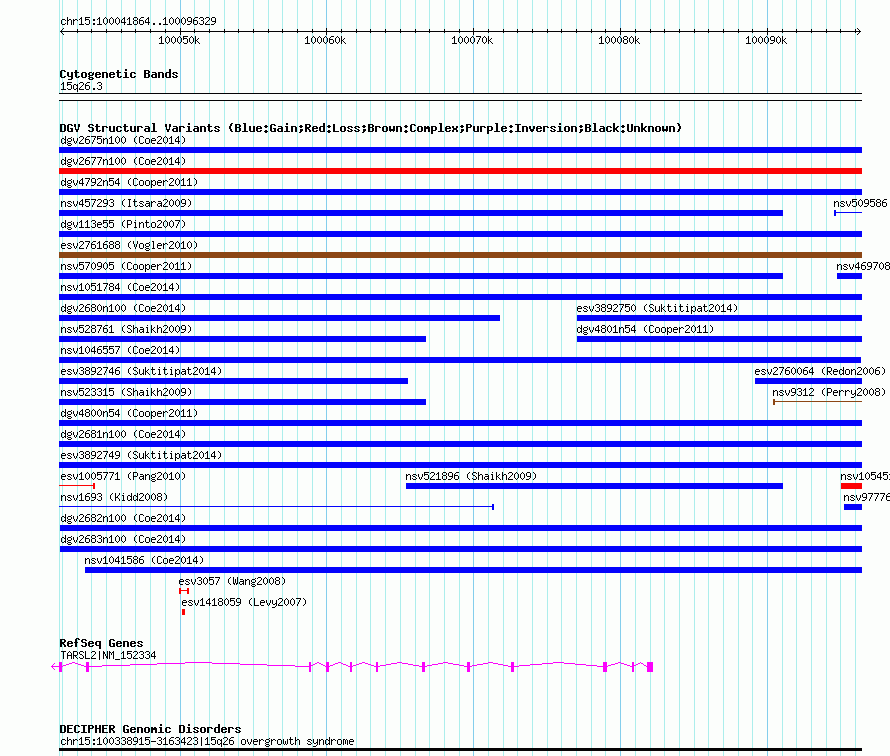Click the 15q26 overgrowth syndrome entry
This screenshot has width=890, height=756.
[207, 741]
